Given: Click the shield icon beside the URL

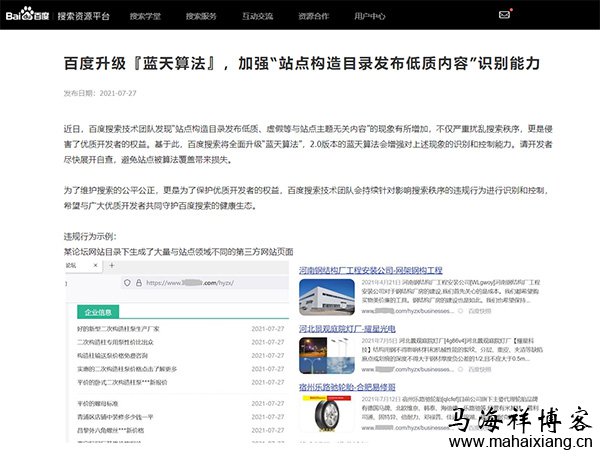Looking at the screenshot, I should [x=127, y=283].
